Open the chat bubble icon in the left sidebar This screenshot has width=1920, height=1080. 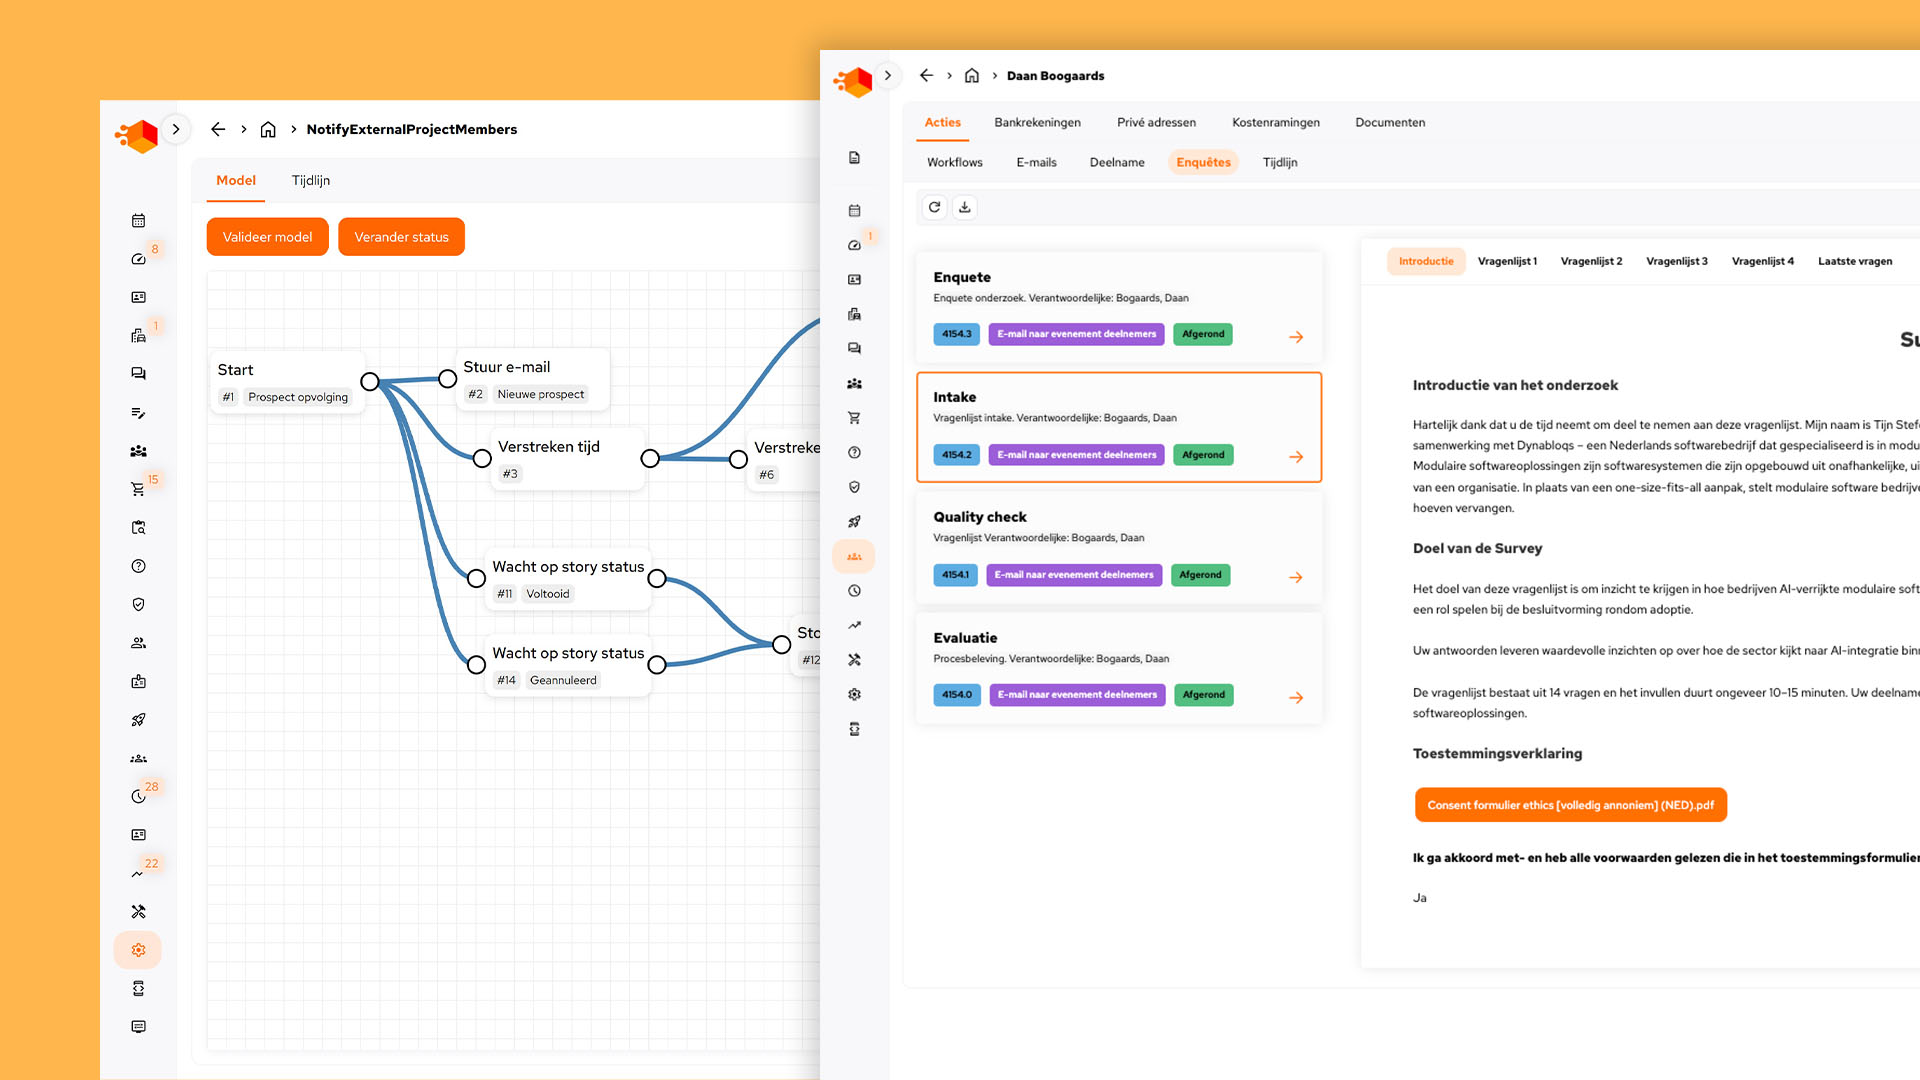[x=137, y=373]
